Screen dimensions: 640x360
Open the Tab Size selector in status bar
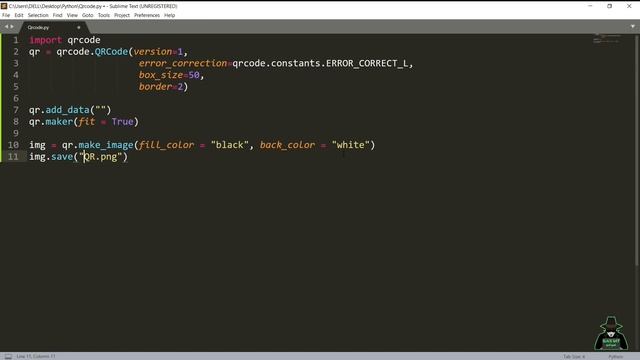pyautogui.click(x=574, y=356)
